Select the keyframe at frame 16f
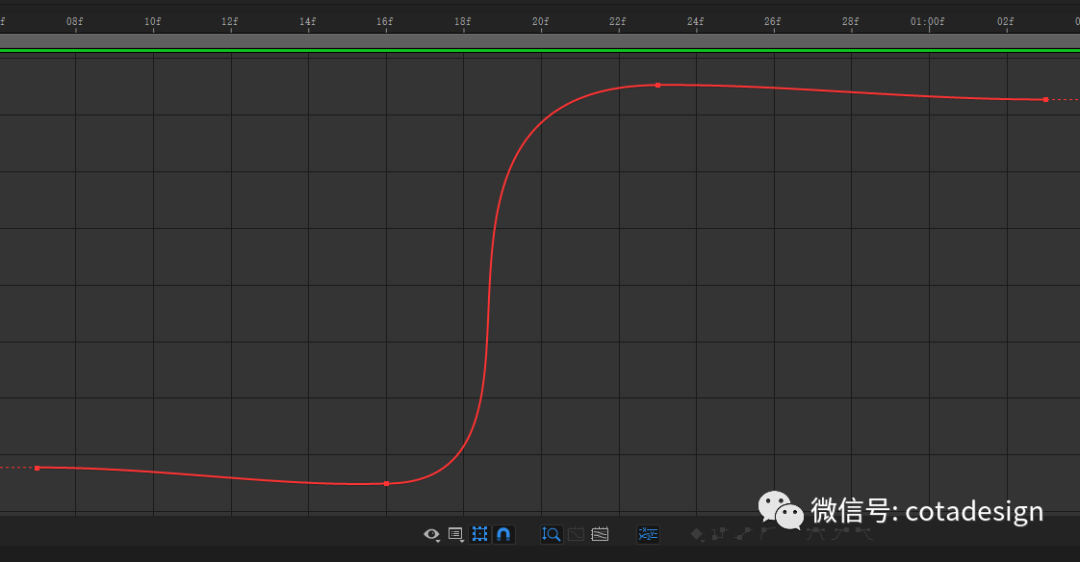 (386, 483)
